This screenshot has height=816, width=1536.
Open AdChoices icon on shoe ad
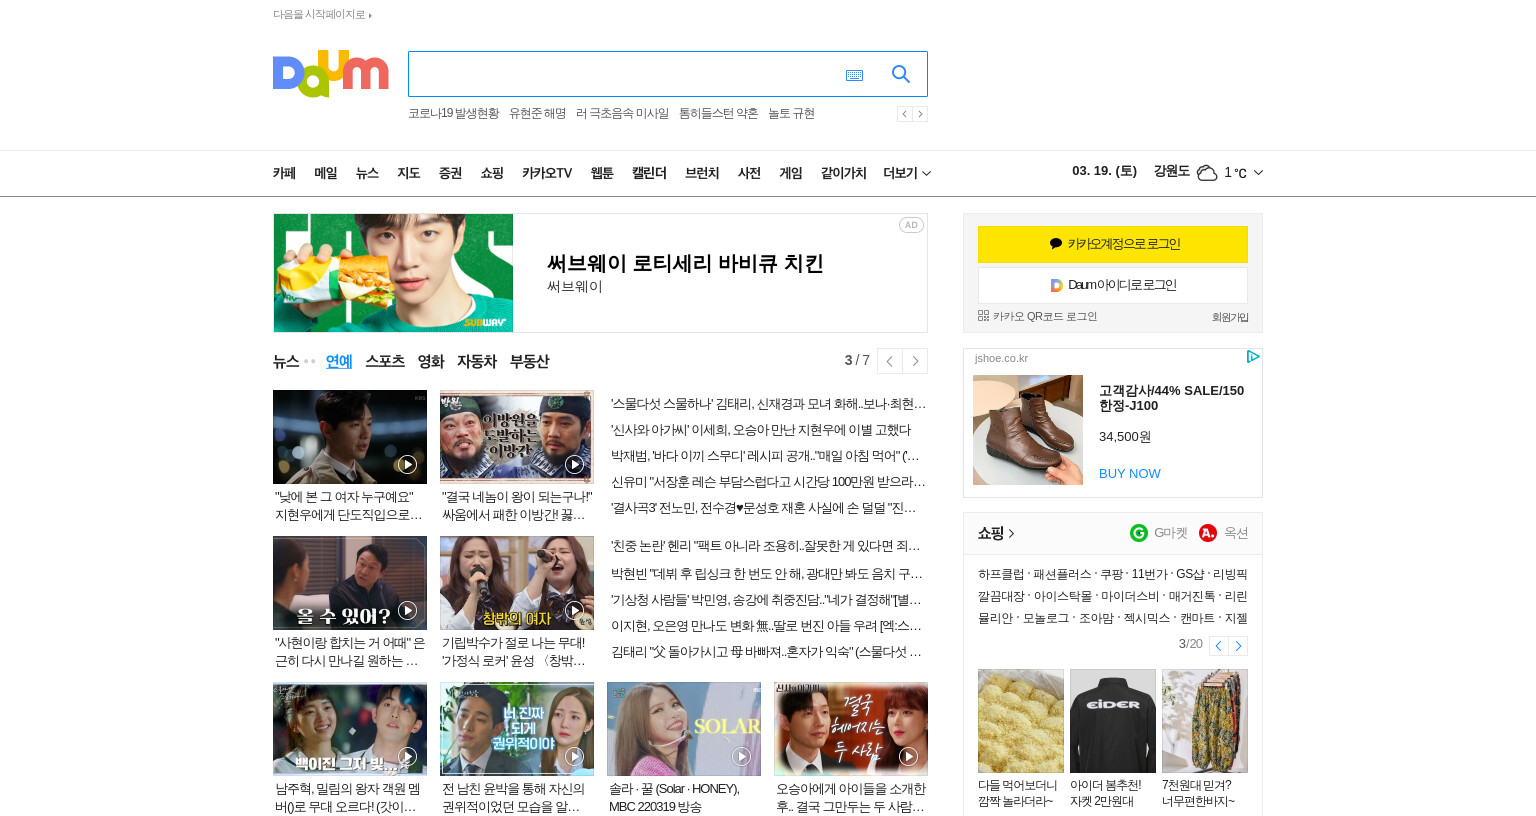tap(1253, 357)
